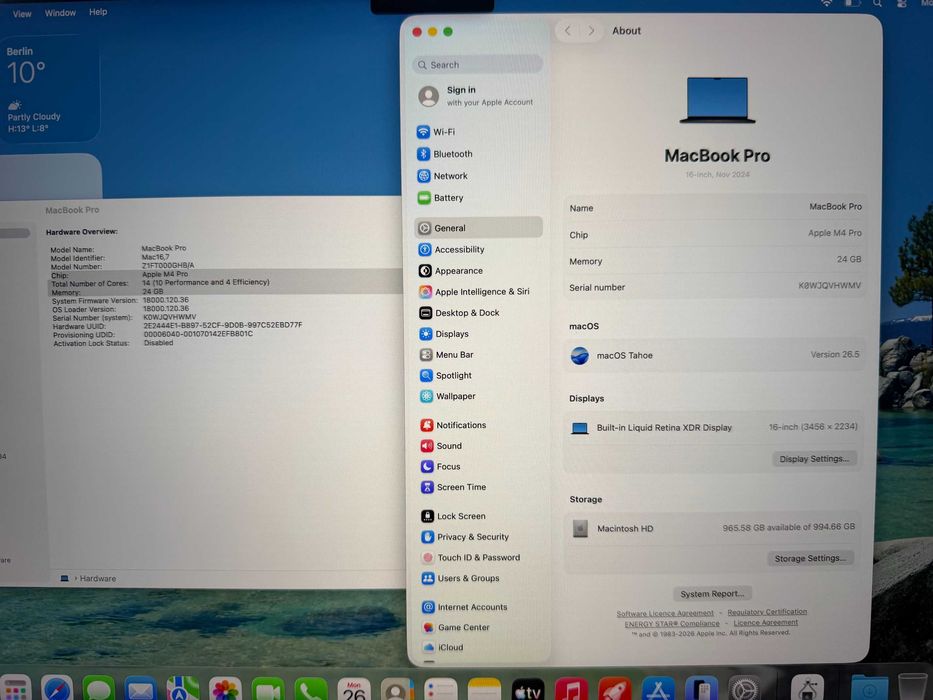Select the General item in the sidebar
The width and height of the screenshot is (933, 700).
(478, 227)
